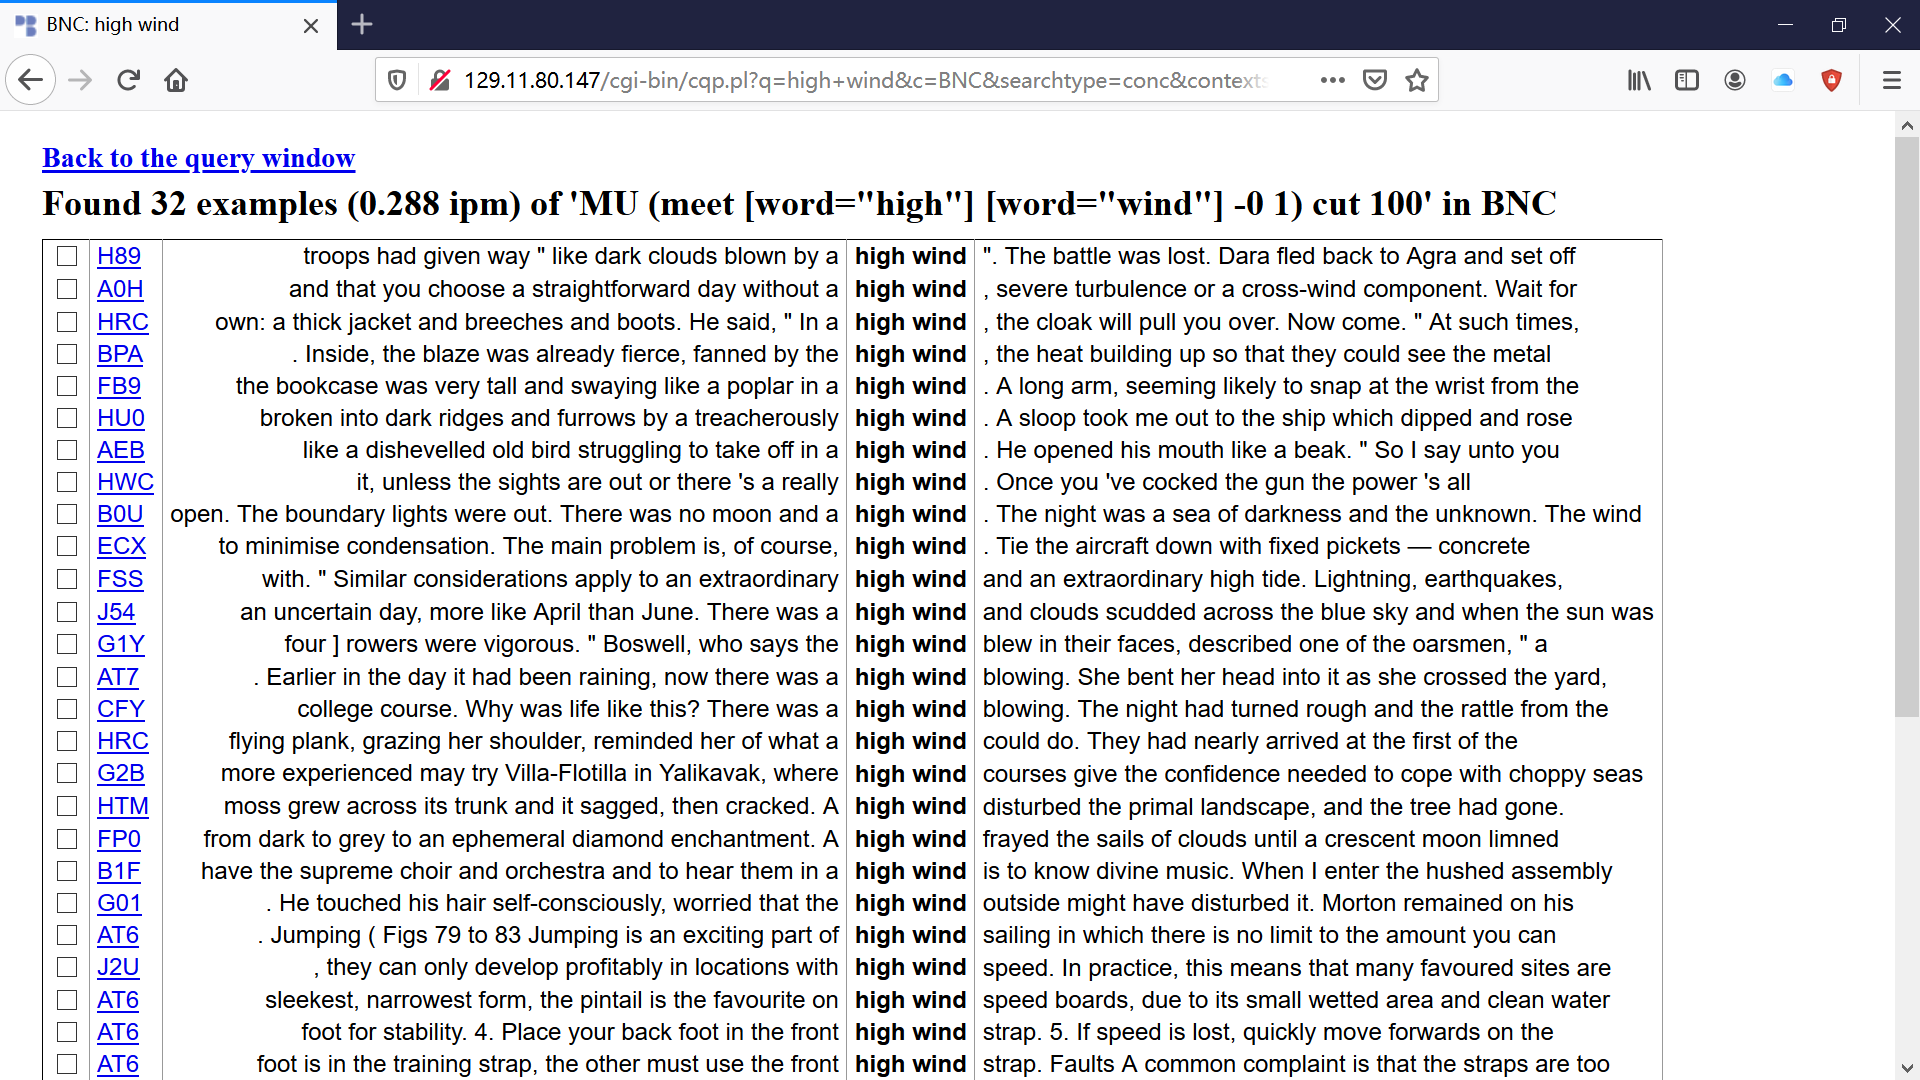Viewport: 1920px width, 1080px height.
Task: Open the page actions three-dot menu
Action: tap(1332, 80)
